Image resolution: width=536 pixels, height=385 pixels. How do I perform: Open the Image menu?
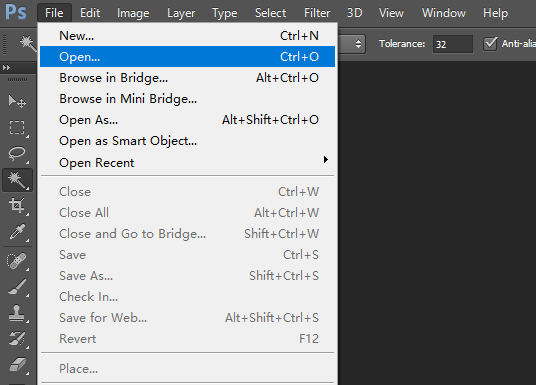(133, 13)
